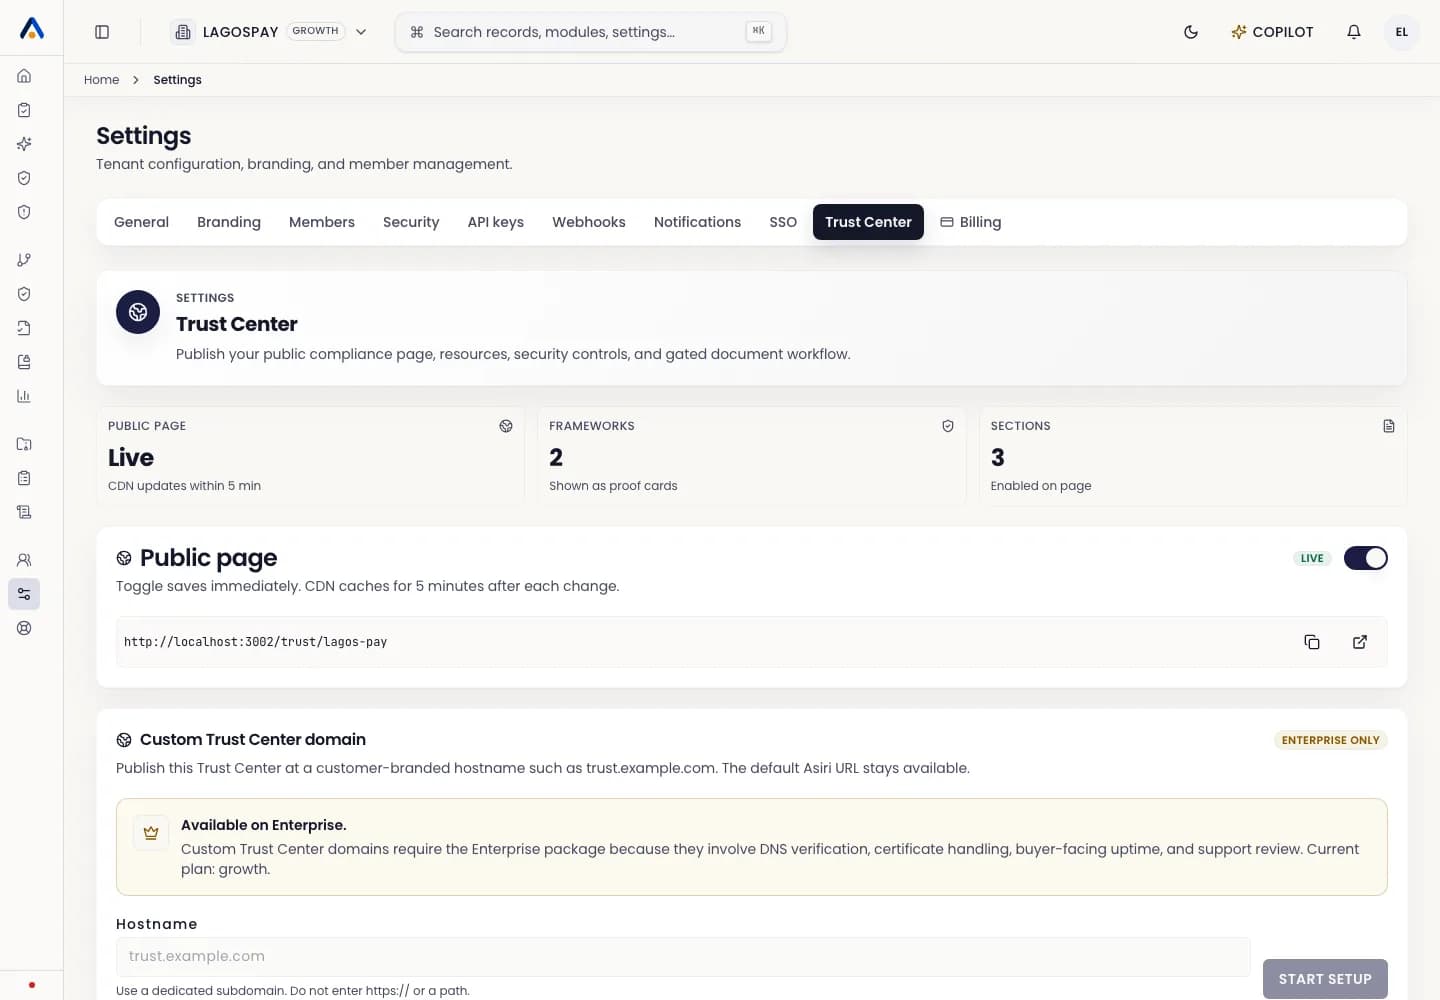
Task: Click the shield-alert sidebar icon
Action: click(24, 212)
